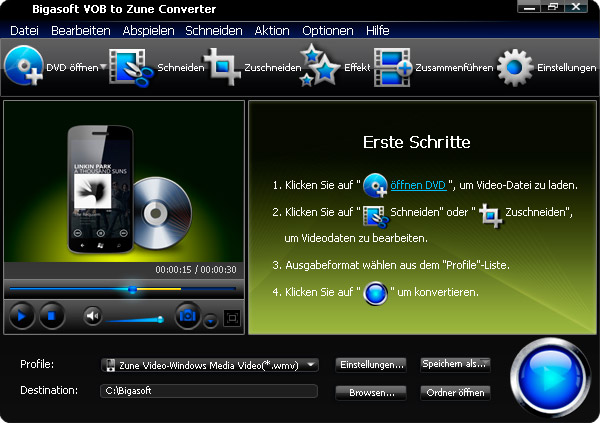Click the Zune device icon in Profile box
The image size is (600, 423).
point(110,365)
